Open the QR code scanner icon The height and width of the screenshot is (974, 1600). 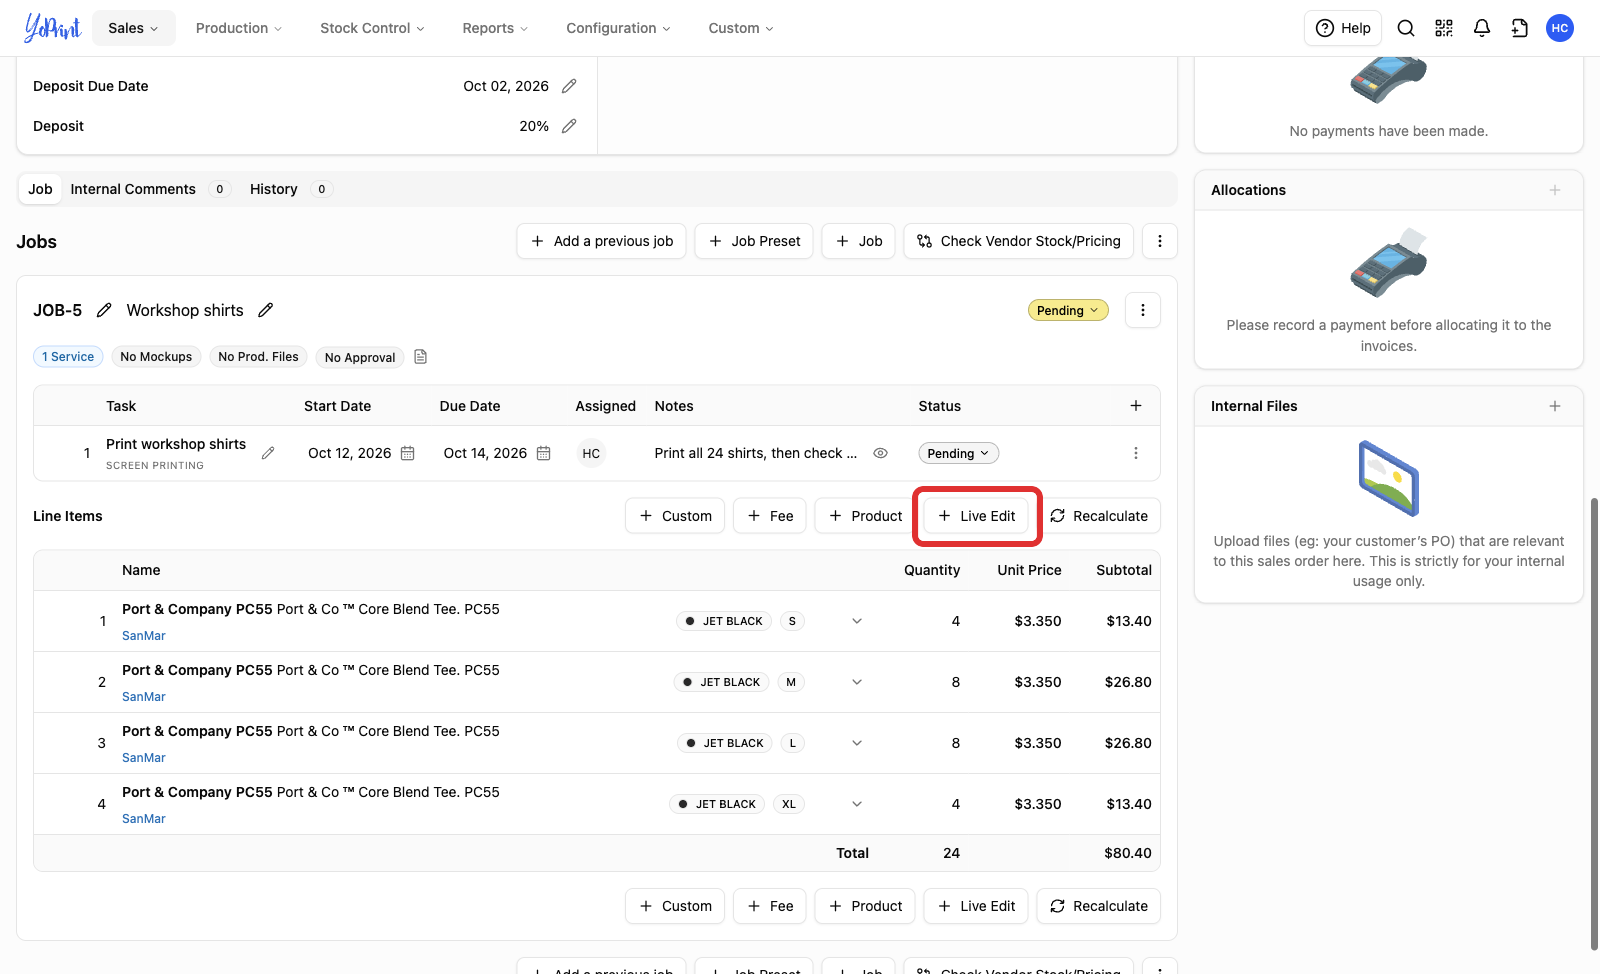coord(1444,28)
